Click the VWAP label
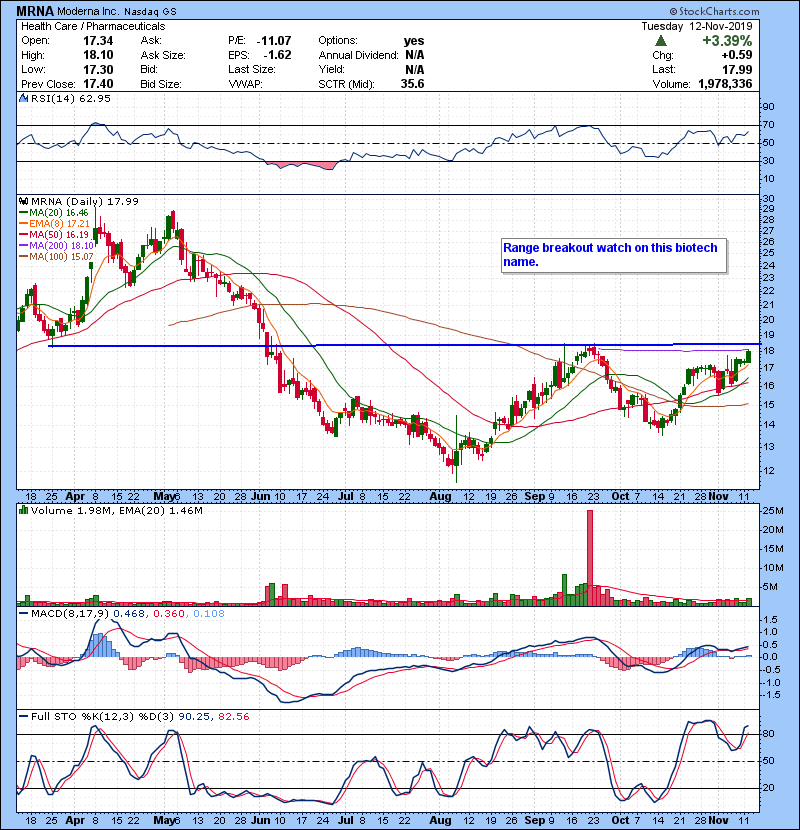 245,84
